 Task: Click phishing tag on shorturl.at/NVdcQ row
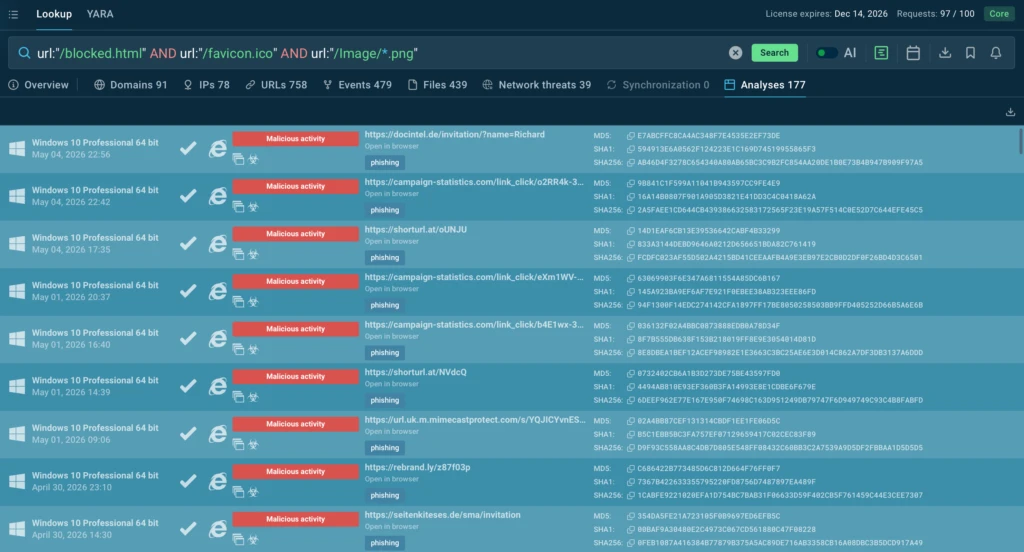pyautogui.click(x=385, y=400)
